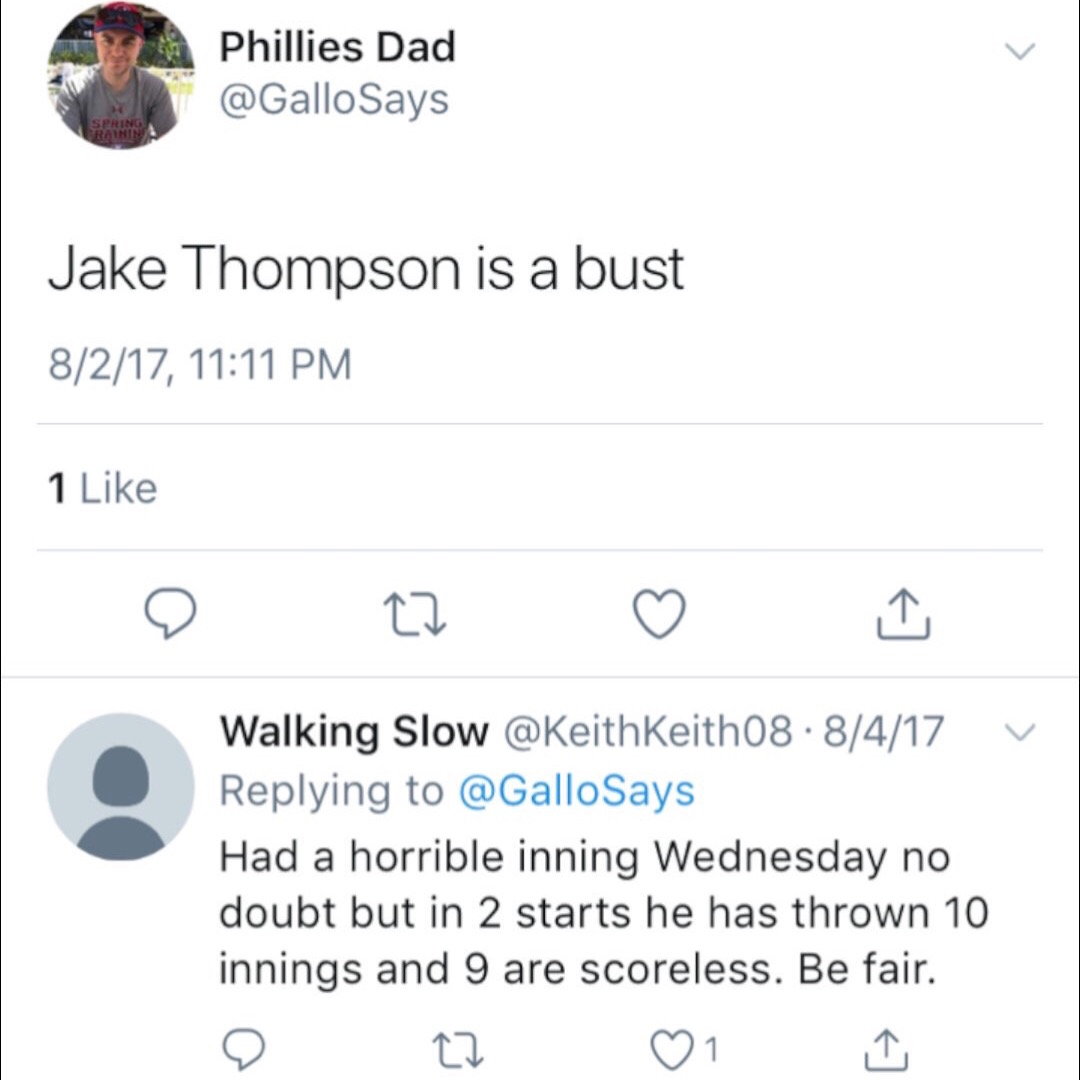Click @GalloSays link in Replying to
This screenshot has width=1080, height=1080.
(576, 791)
